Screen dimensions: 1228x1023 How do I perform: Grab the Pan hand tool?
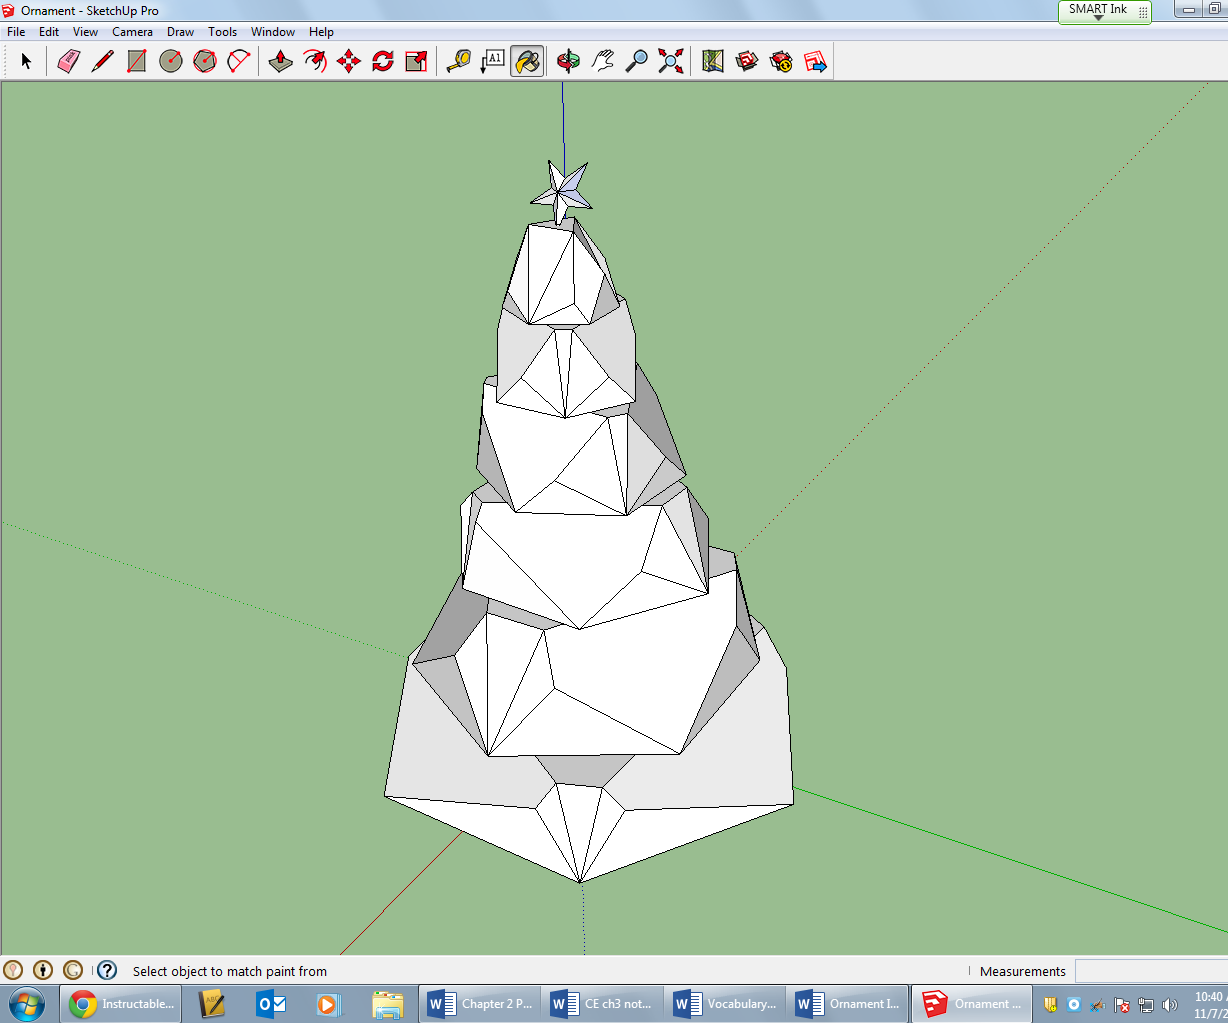click(x=602, y=61)
